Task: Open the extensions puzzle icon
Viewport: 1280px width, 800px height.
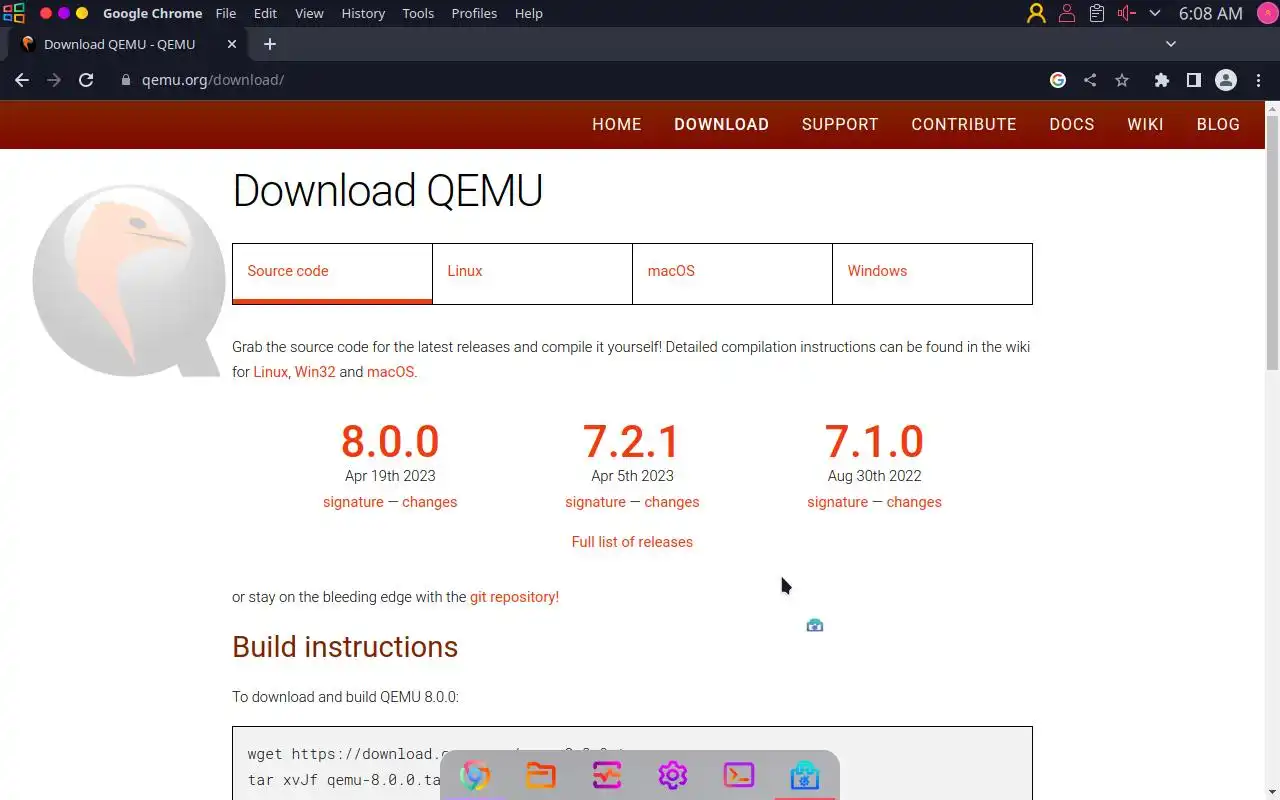Action: 1161,80
